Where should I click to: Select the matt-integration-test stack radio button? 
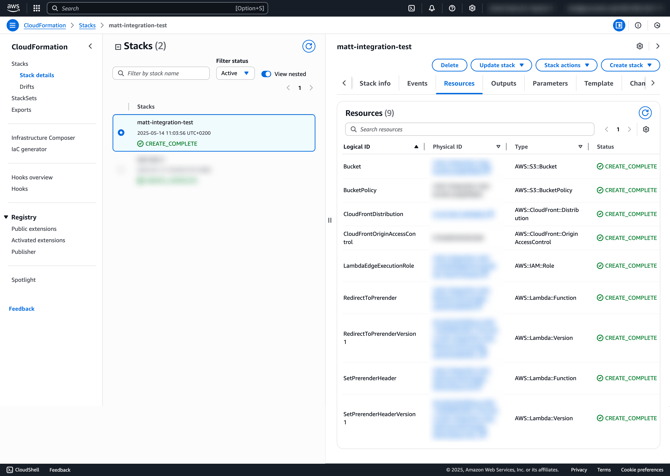(x=121, y=132)
